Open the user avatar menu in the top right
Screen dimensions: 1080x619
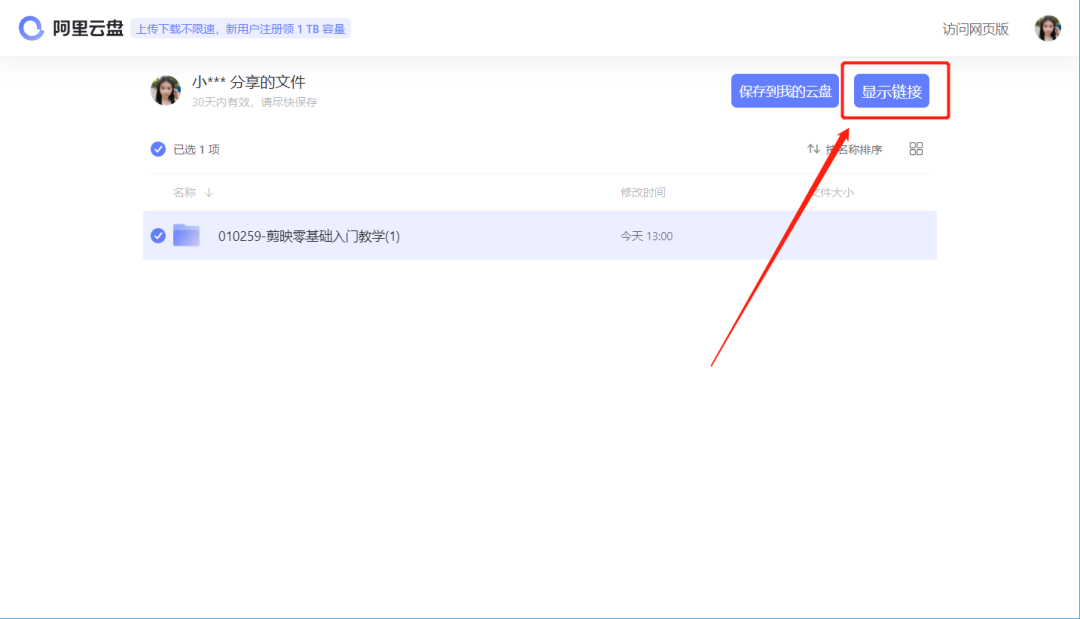pyautogui.click(x=1048, y=28)
